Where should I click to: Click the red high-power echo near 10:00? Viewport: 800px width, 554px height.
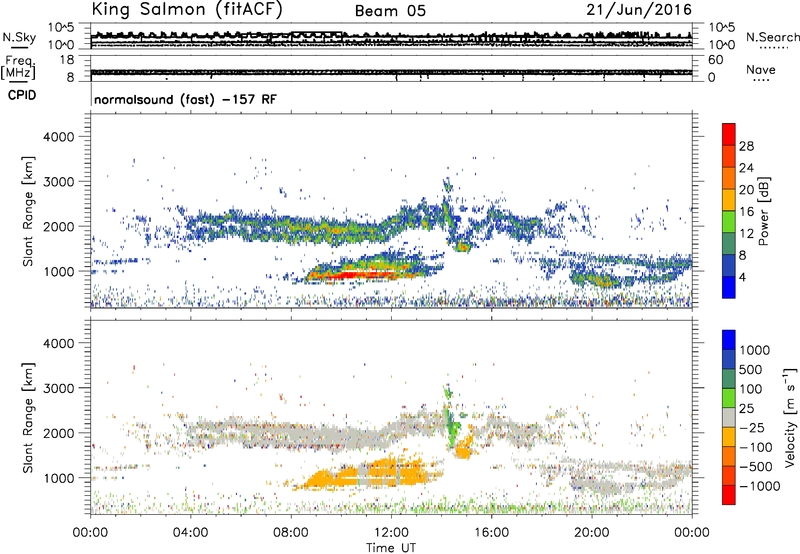352,275
